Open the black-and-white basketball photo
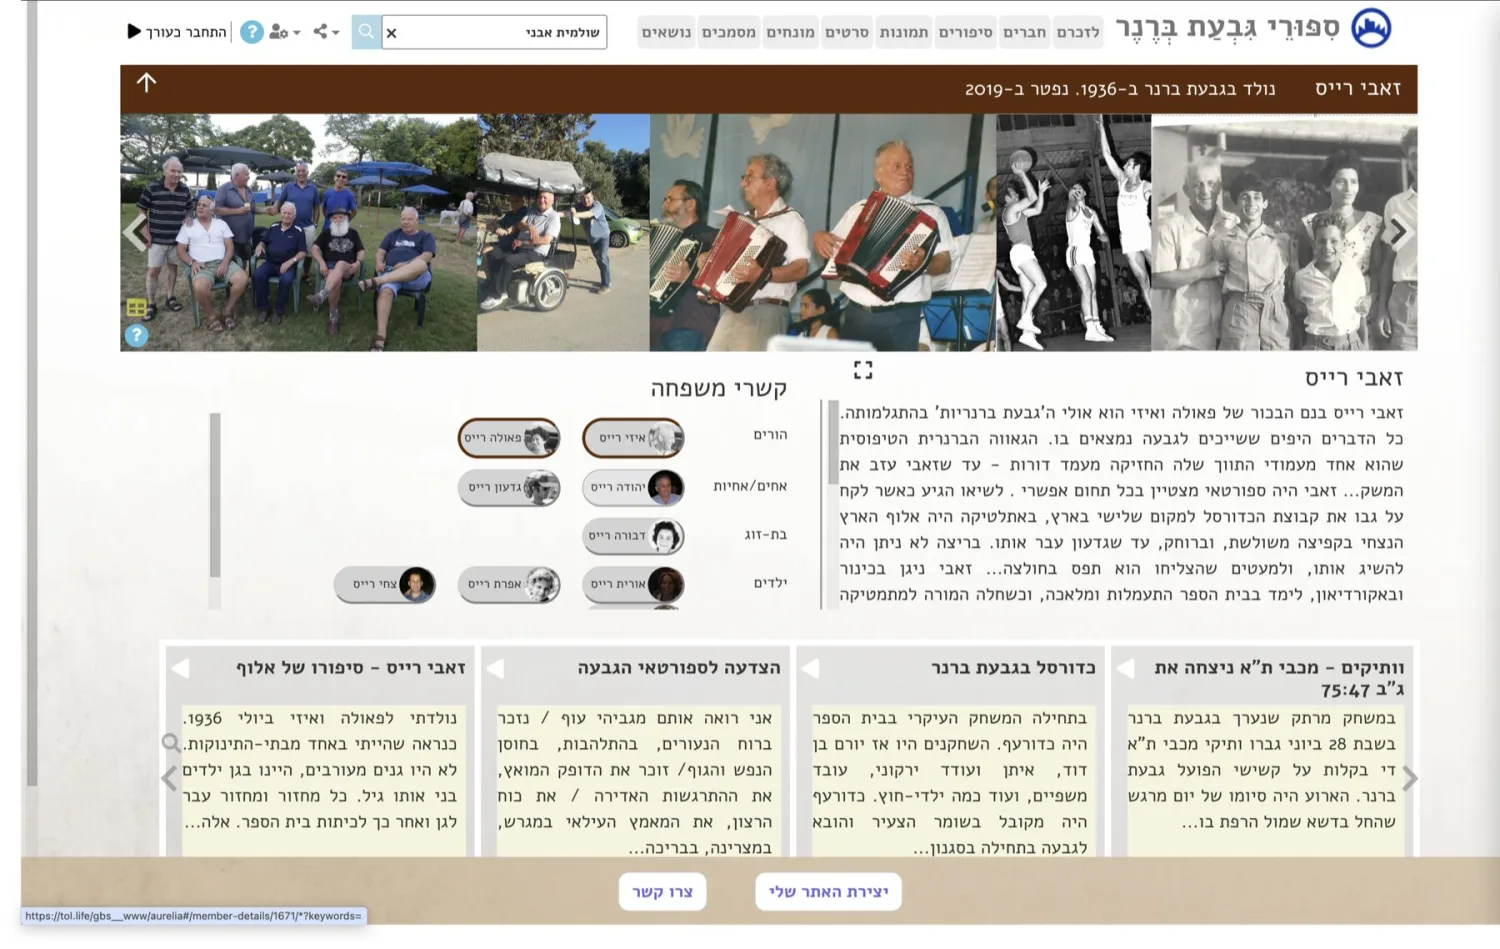Image resolution: width=1500 pixels, height=949 pixels. pos(1074,232)
